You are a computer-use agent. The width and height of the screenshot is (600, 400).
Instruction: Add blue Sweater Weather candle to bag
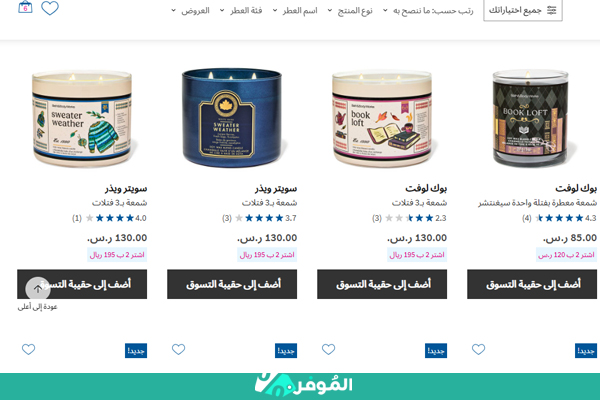click(x=232, y=284)
